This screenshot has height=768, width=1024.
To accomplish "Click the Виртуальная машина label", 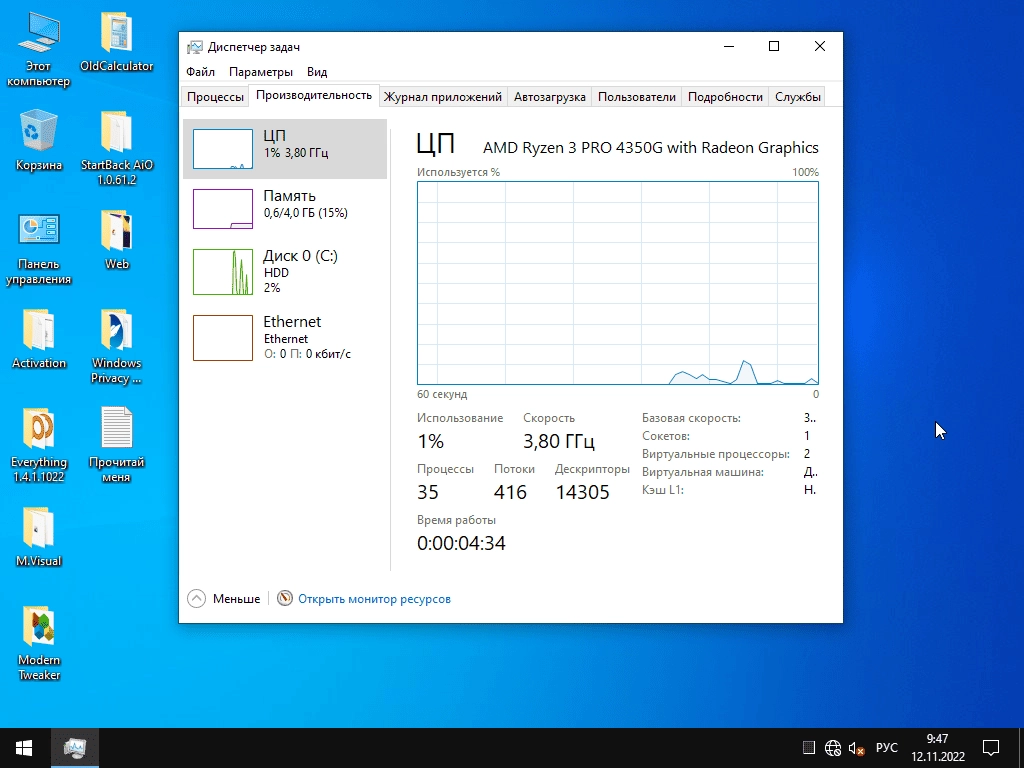I will point(703,472).
